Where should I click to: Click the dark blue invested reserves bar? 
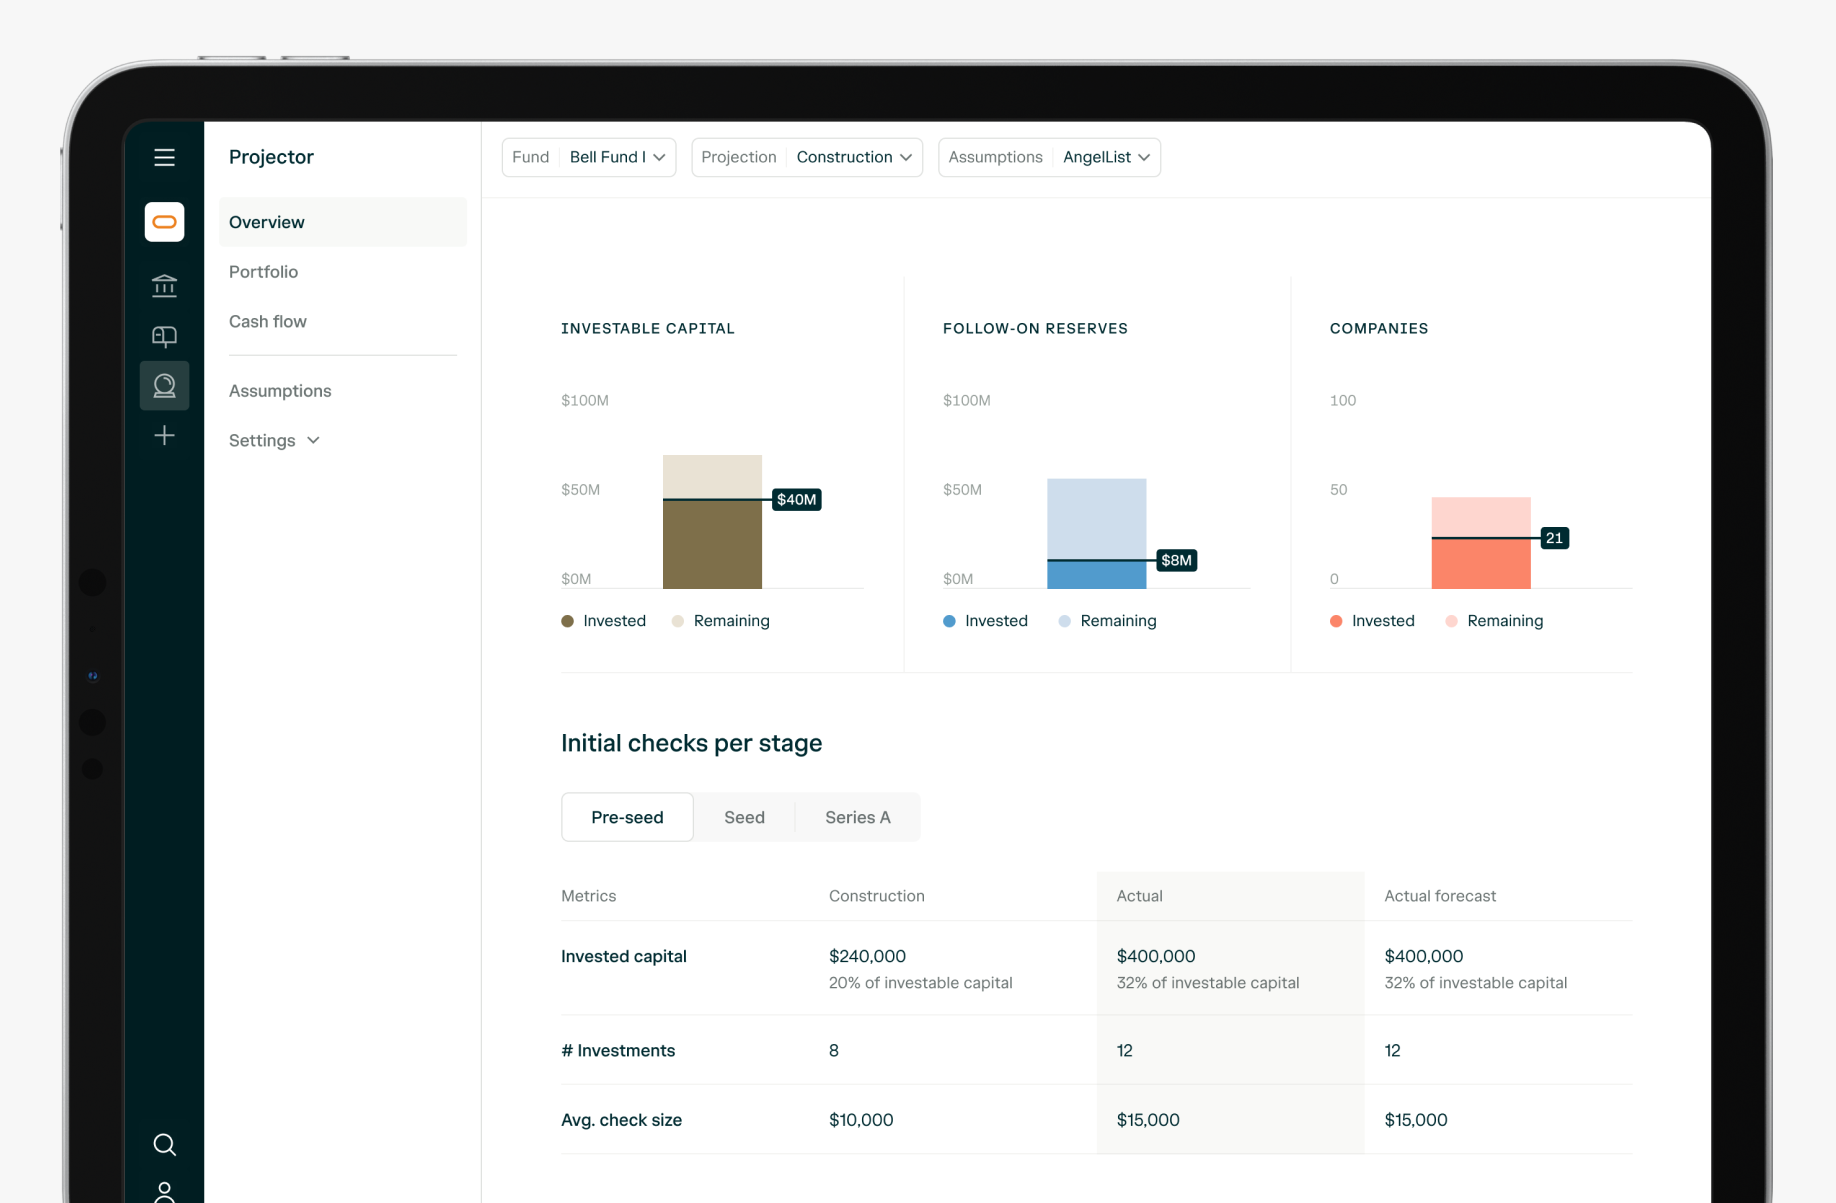(1097, 574)
